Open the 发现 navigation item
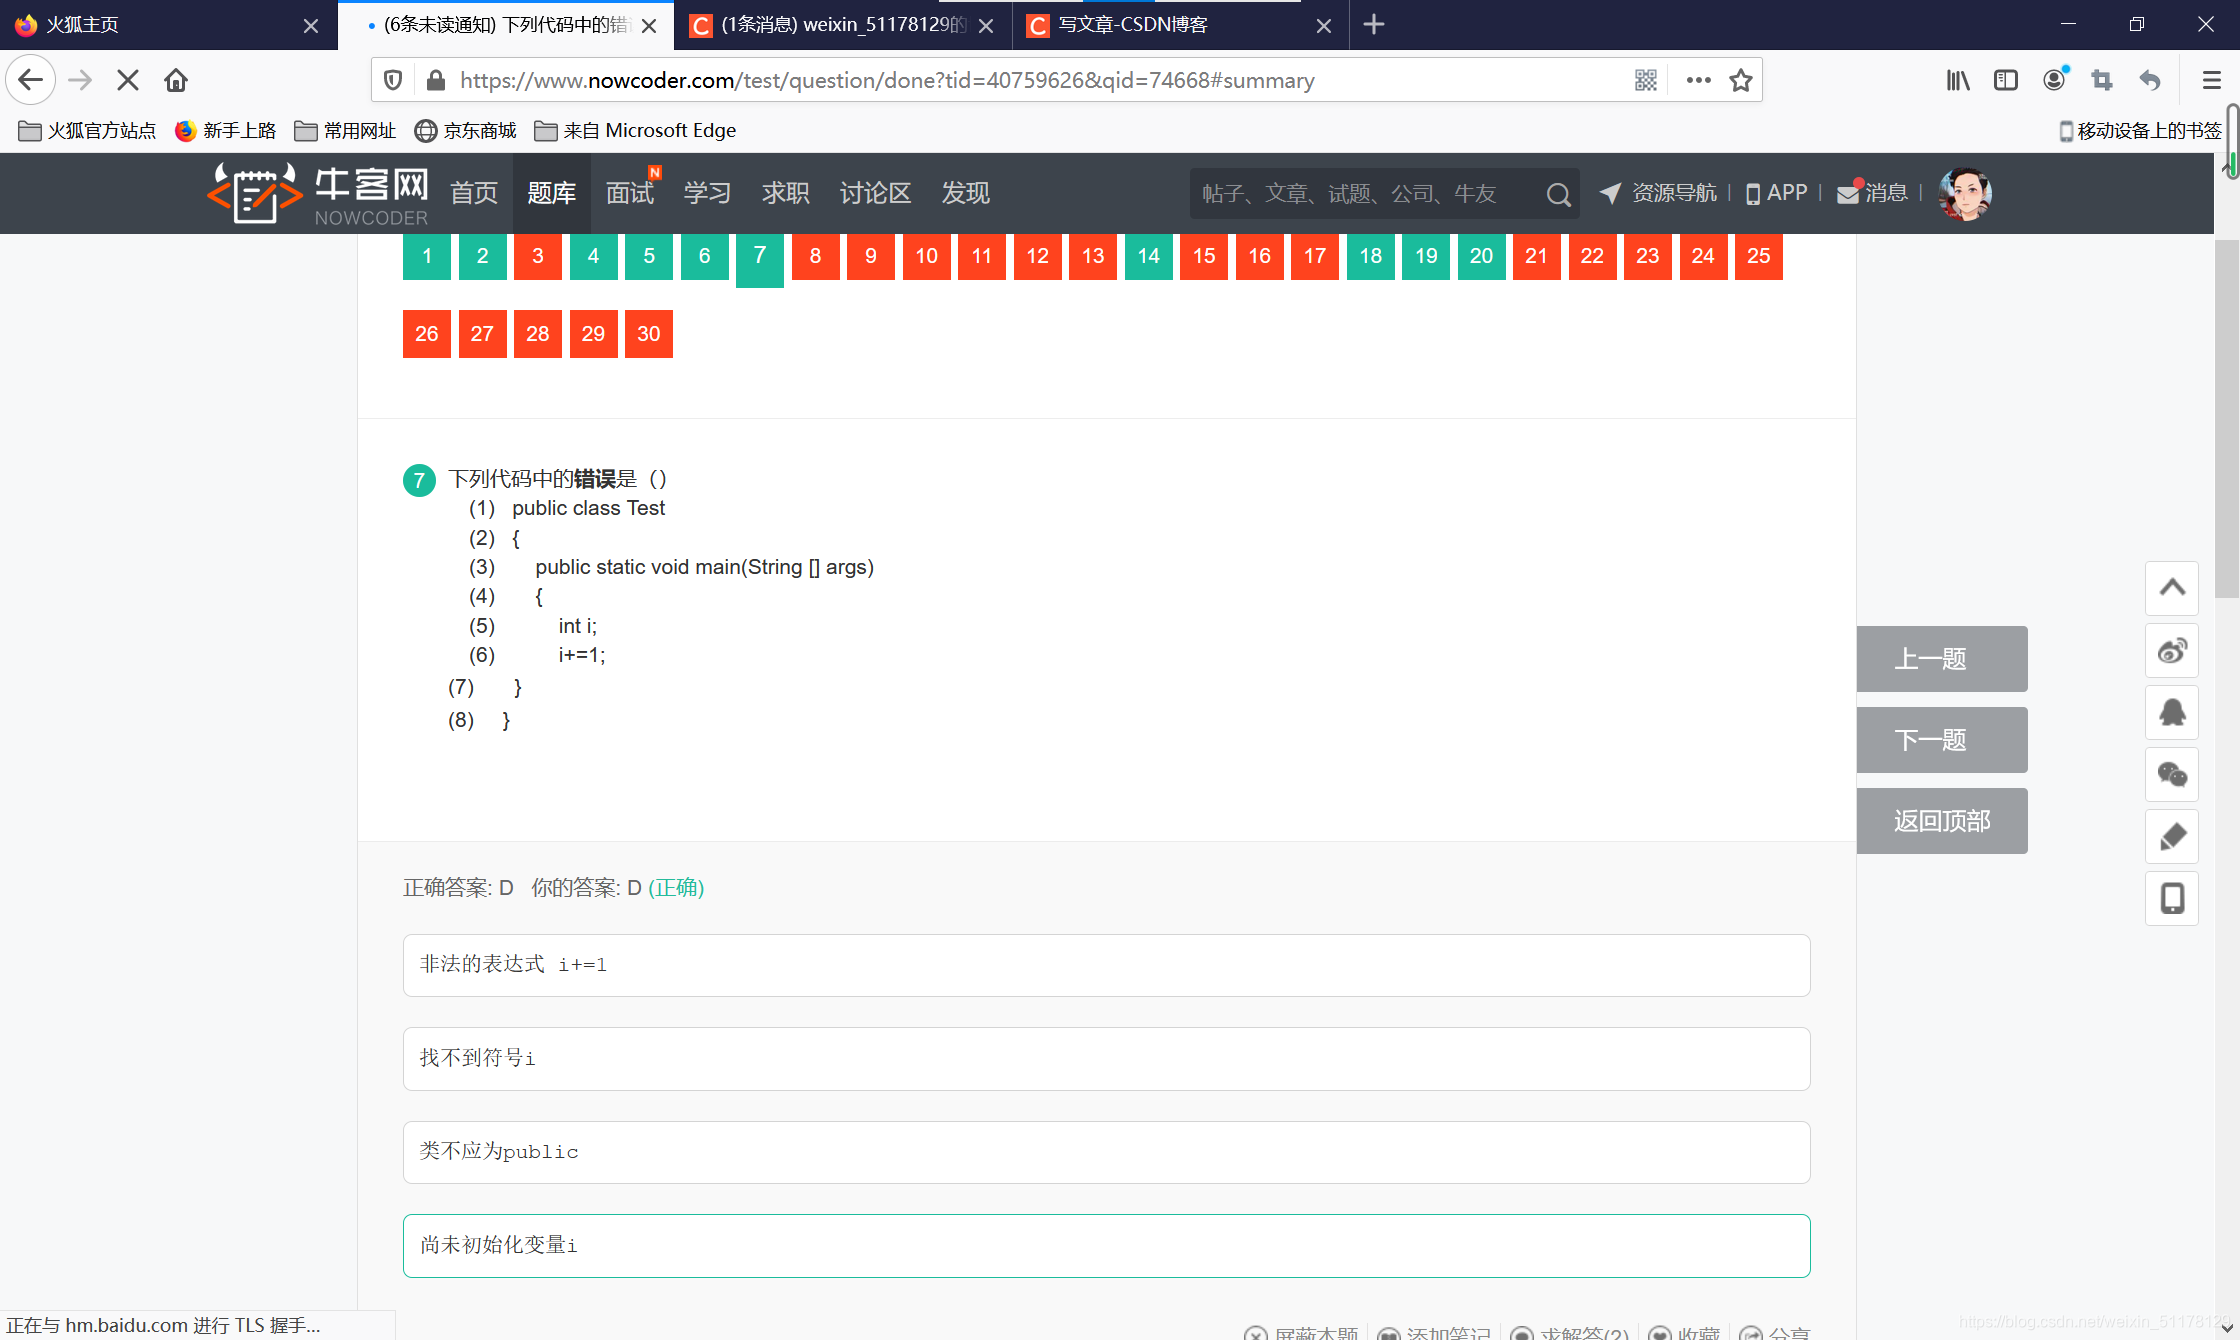 tap(966, 194)
